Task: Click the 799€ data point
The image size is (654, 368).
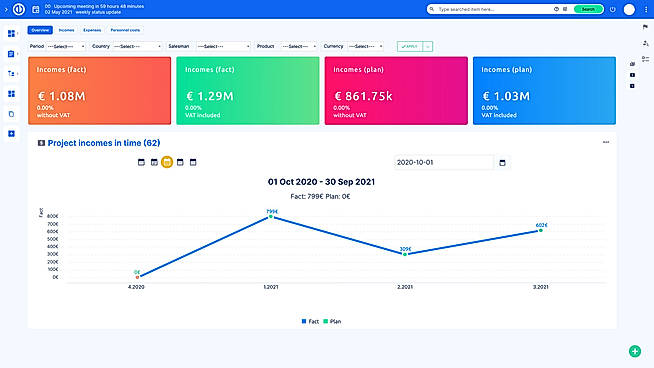Action: click(x=271, y=217)
